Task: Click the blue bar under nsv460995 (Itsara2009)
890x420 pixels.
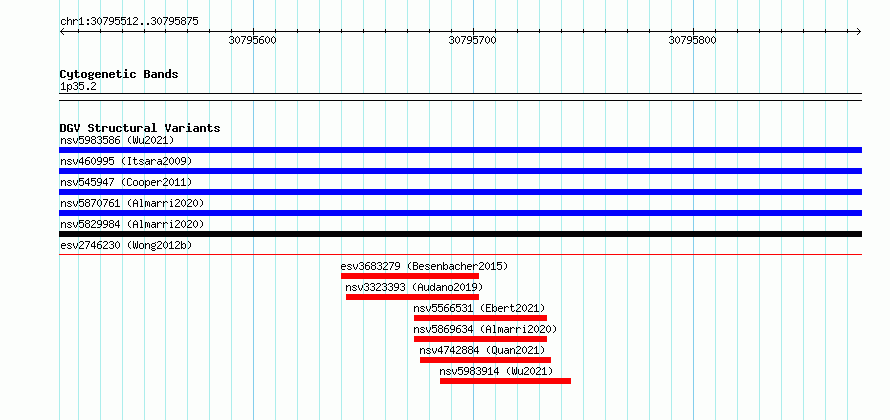Action: 460,171
